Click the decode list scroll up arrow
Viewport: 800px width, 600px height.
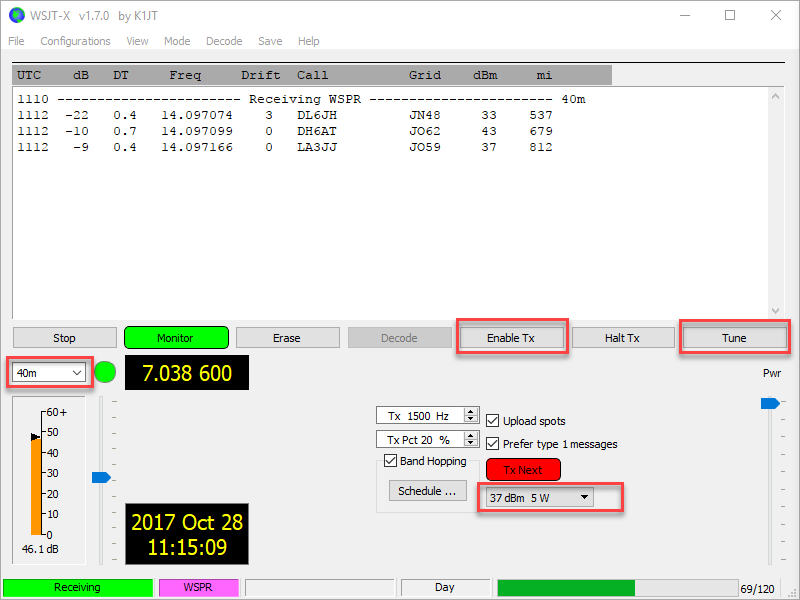(x=776, y=96)
